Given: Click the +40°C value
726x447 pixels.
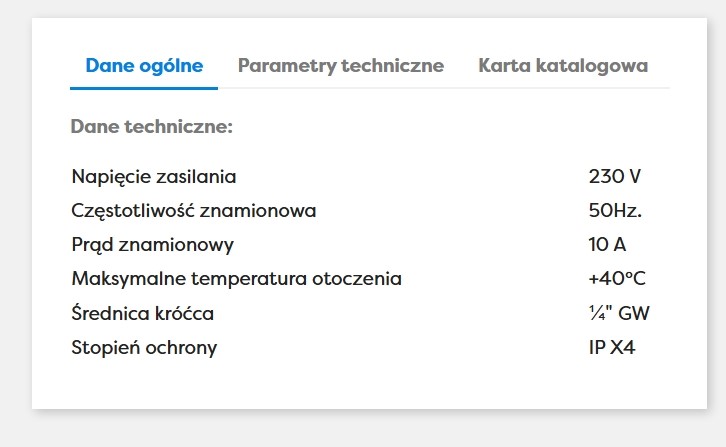Looking at the screenshot, I should [617, 279].
